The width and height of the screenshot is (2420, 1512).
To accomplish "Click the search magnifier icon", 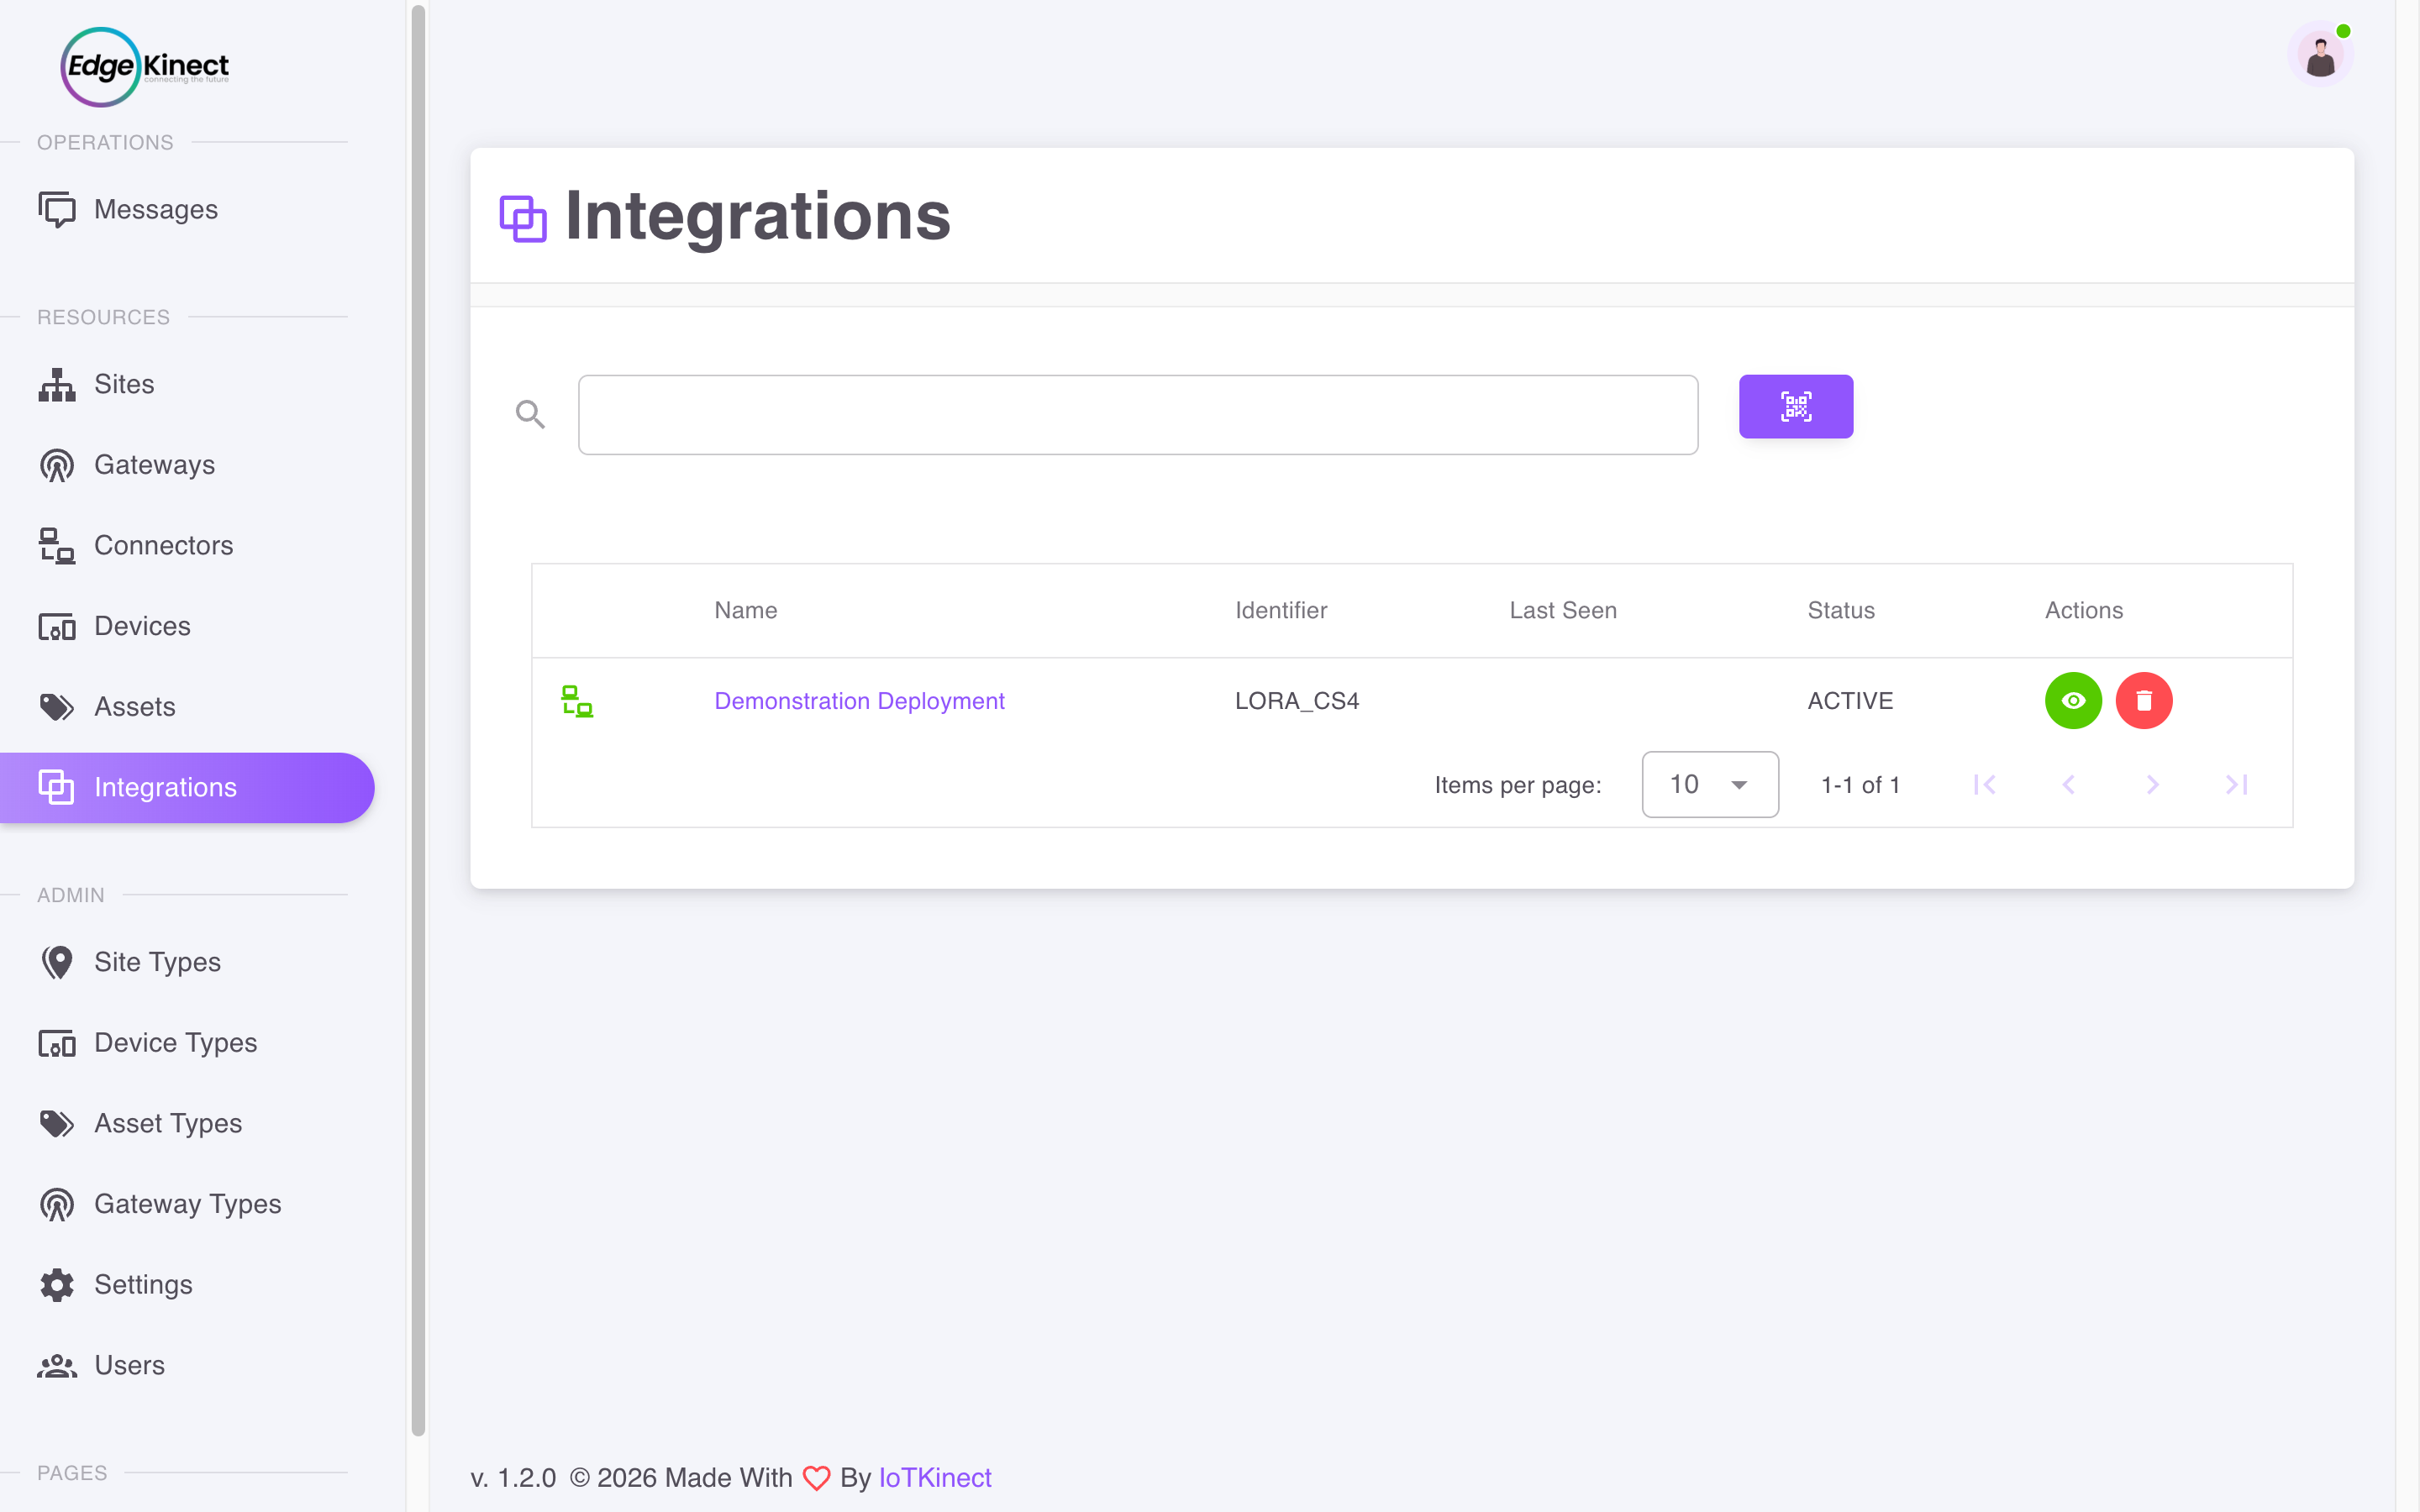I will [x=530, y=414].
